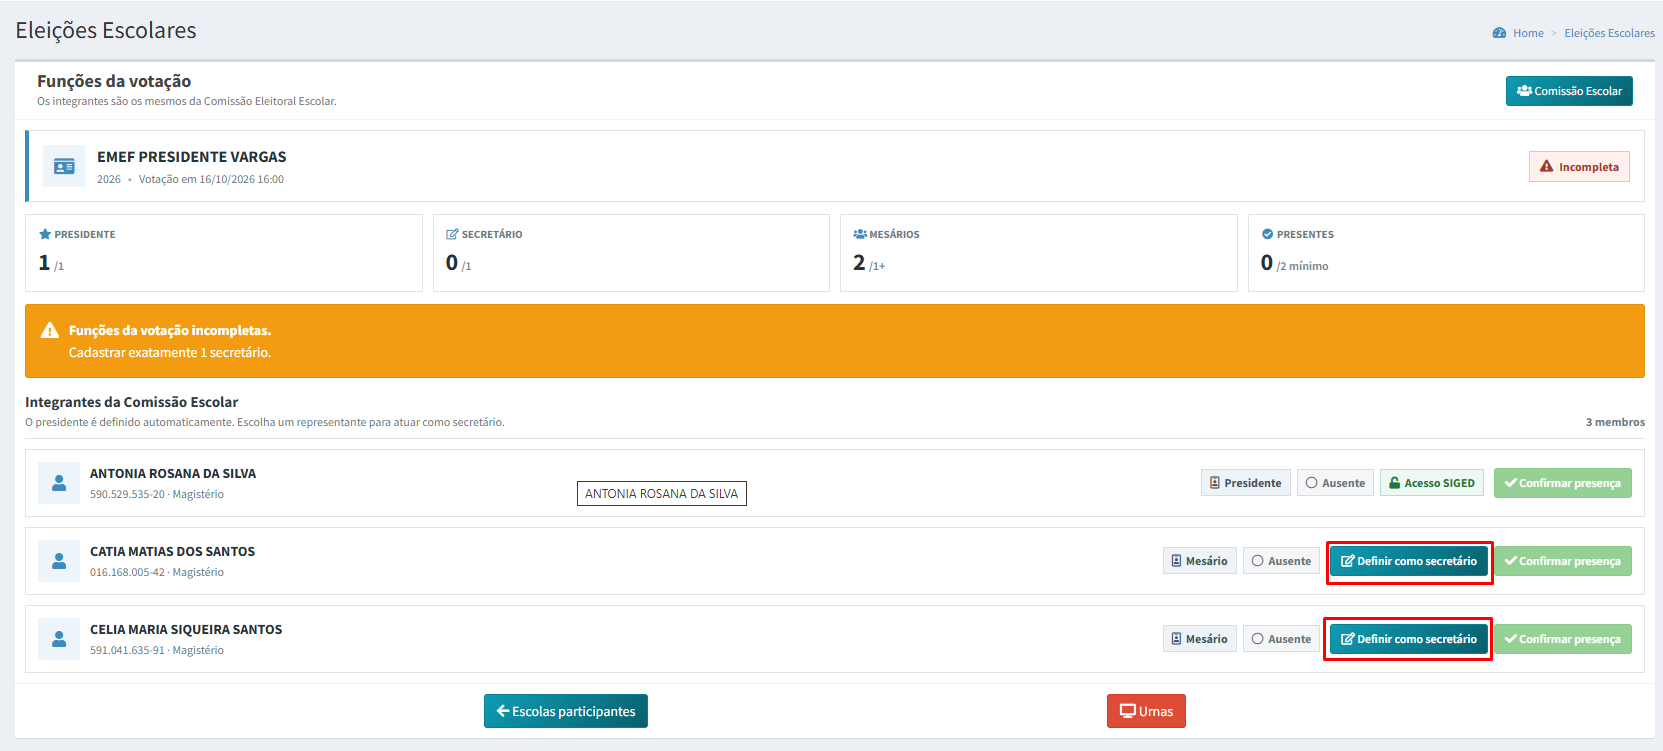The width and height of the screenshot is (1663, 751).
Task: Click the 'Votação em 16/10/2026 16:00' text
Action: (211, 179)
